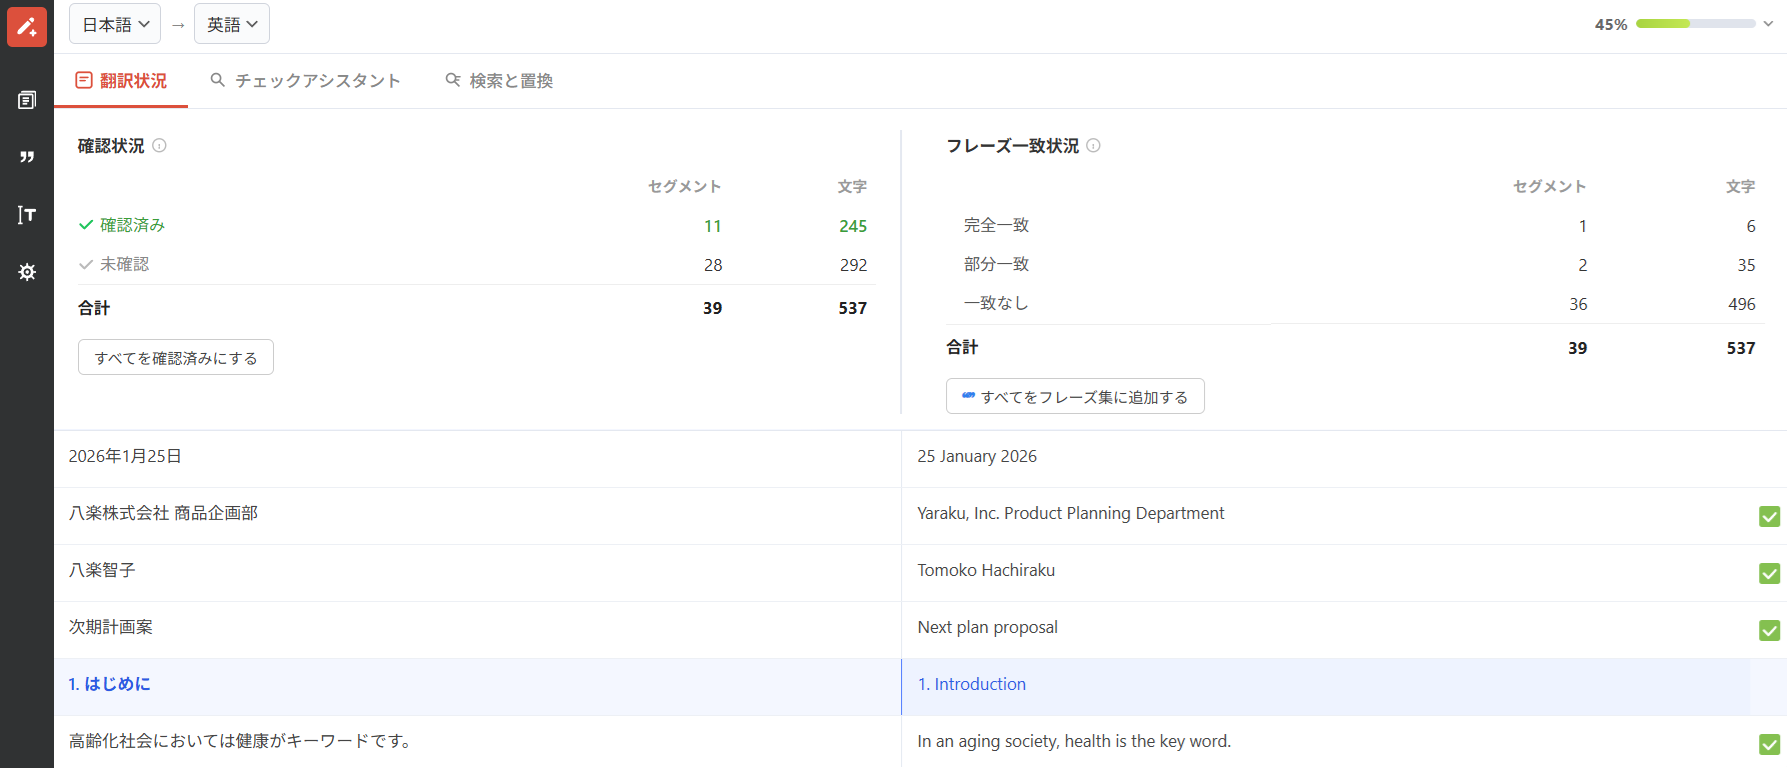Open the quotation marks phrase icon in sidebar
This screenshot has height=768, width=1787.
tap(27, 157)
